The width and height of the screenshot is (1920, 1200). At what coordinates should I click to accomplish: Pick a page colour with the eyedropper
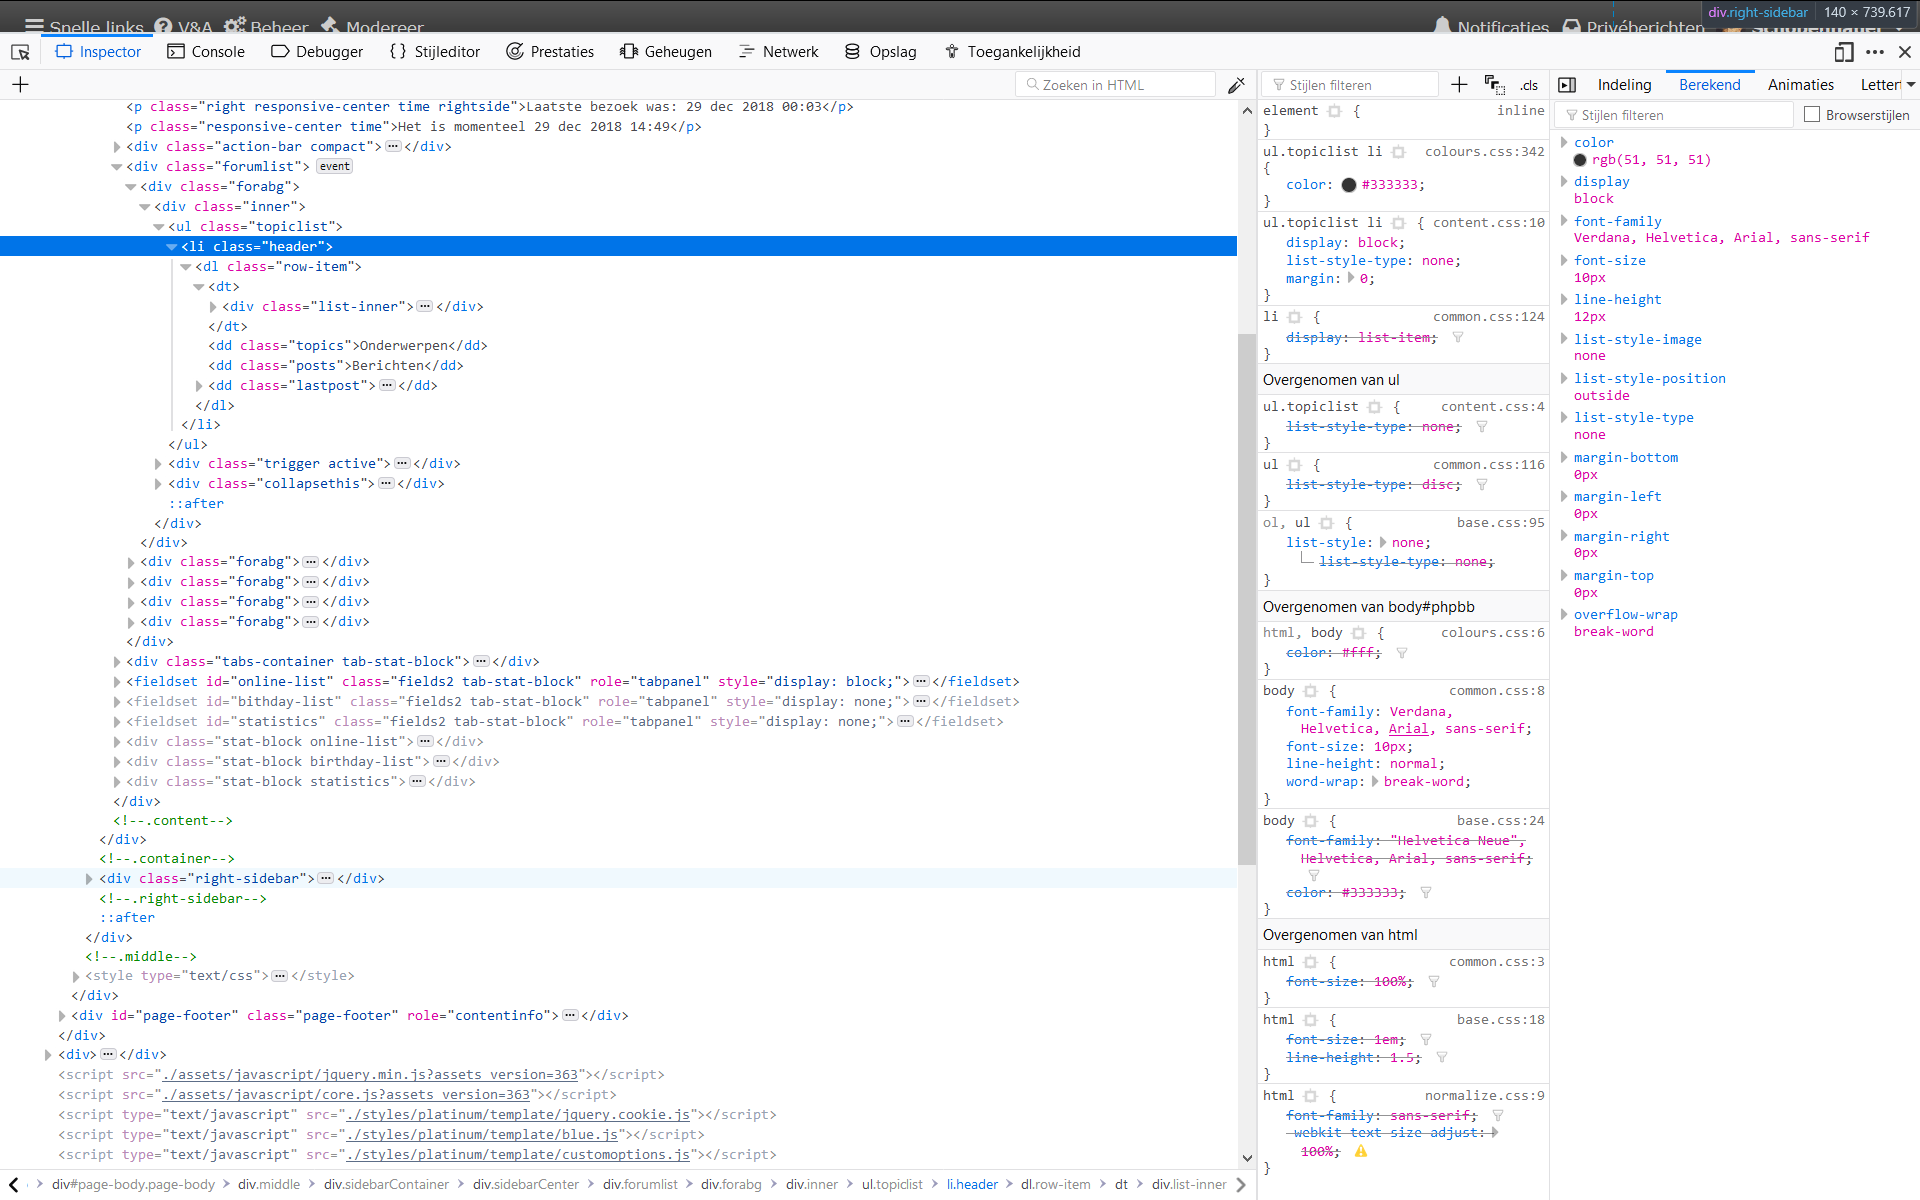click(x=1237, y=85)
